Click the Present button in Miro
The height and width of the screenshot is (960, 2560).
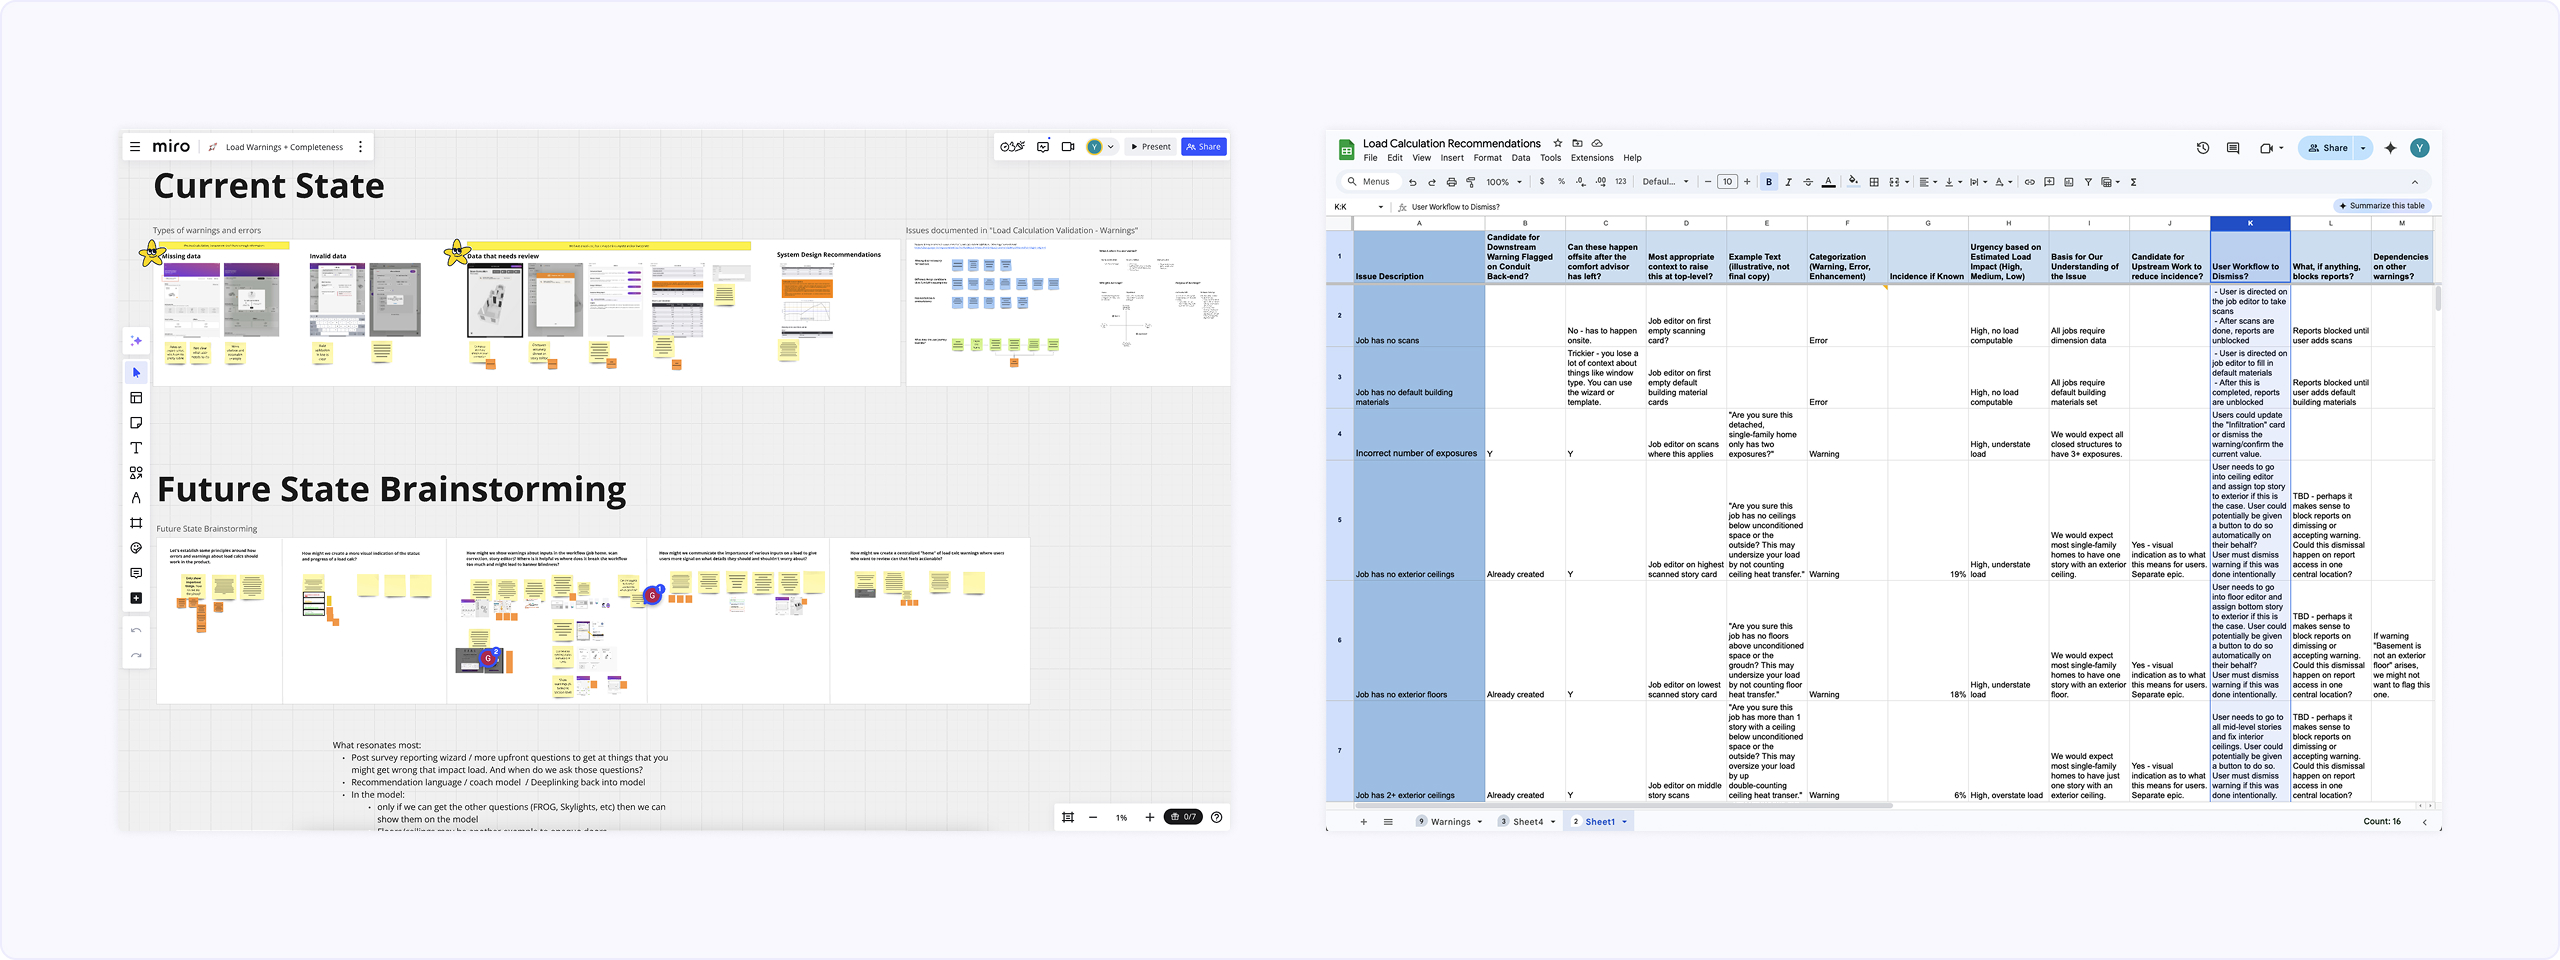coord(1150,147)
